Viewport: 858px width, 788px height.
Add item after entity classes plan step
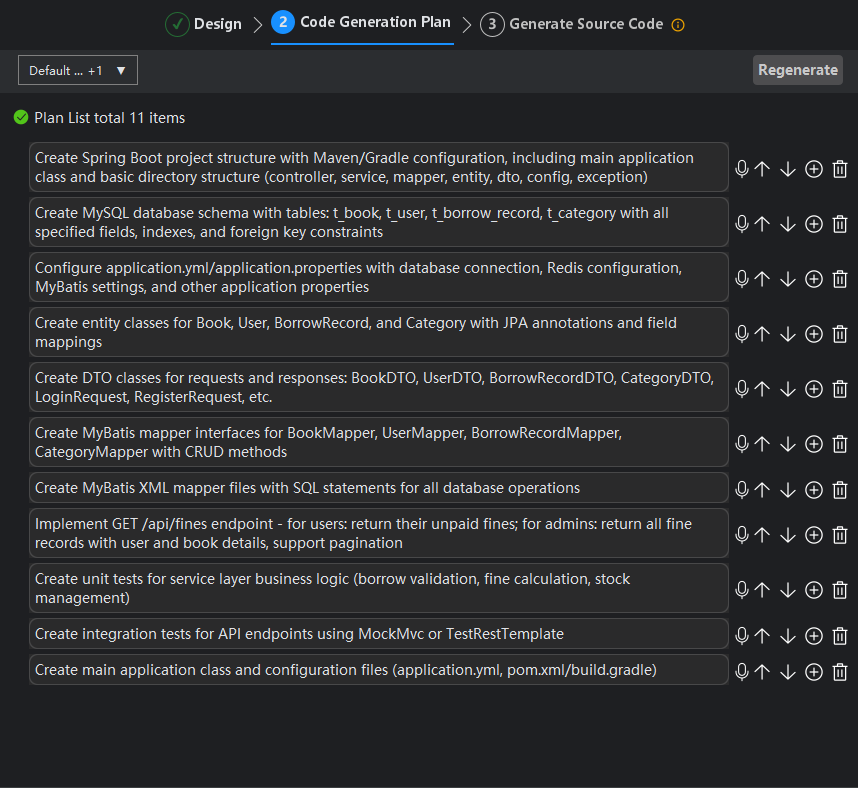(814, 334)
